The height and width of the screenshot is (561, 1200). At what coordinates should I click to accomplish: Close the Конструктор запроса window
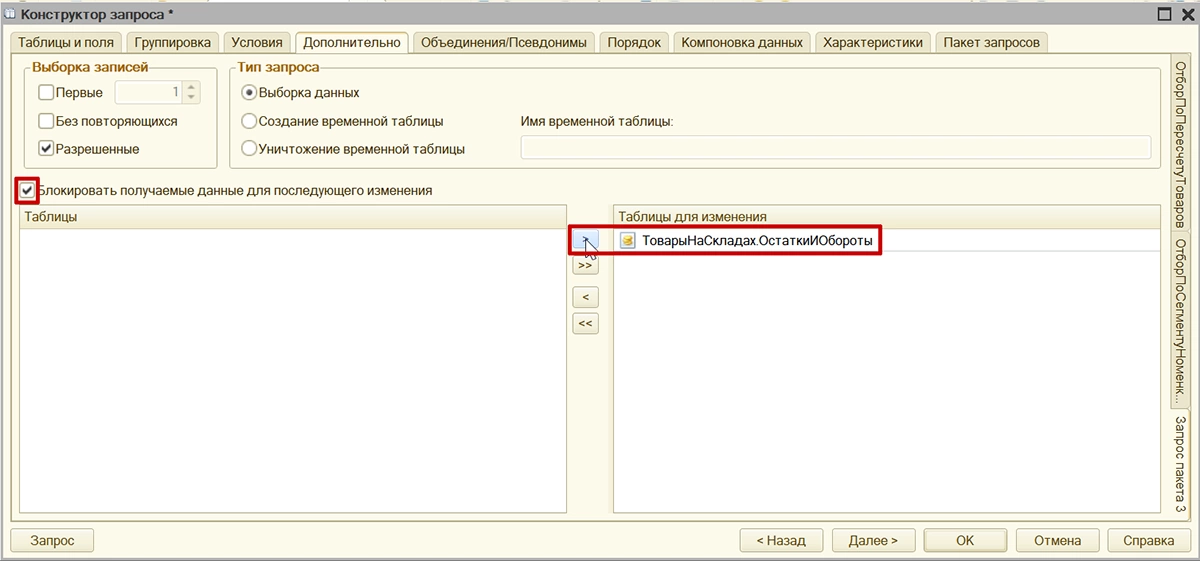1186,14
